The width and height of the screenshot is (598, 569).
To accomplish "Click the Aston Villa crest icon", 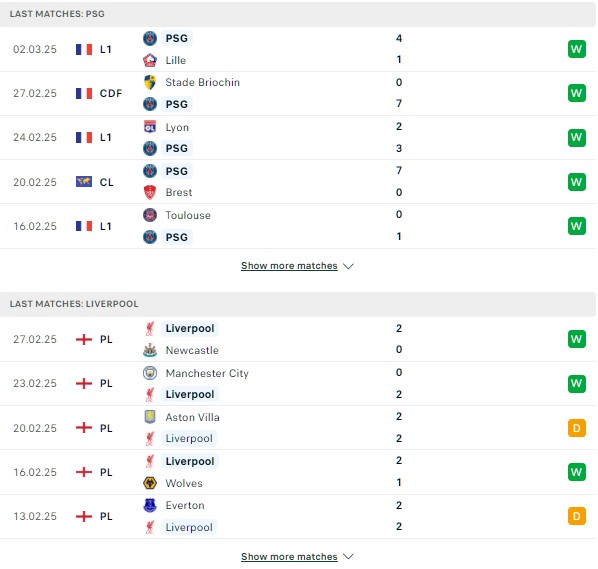I will [x=150, y=417].
